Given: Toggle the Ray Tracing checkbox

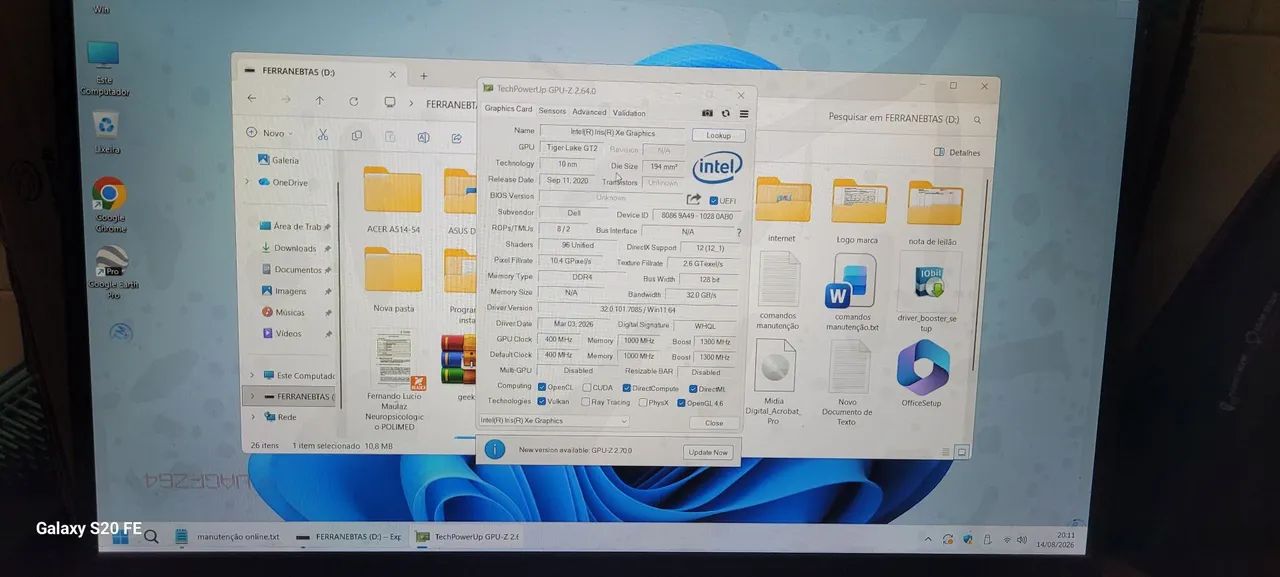Looking at the screenshot, I should click(x=586, y=403).
